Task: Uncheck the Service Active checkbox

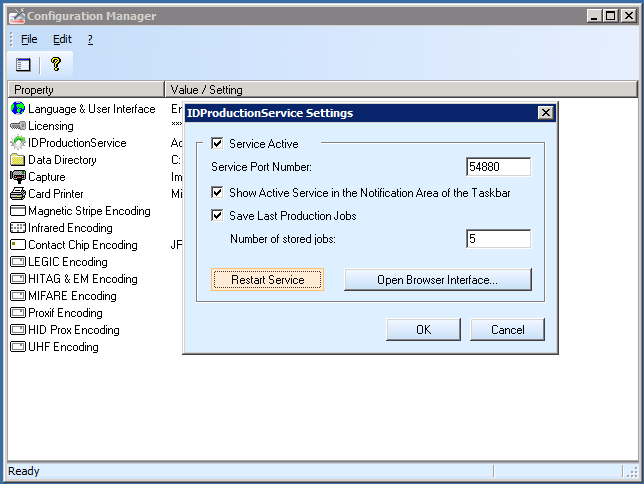Action: click(218, 144)
